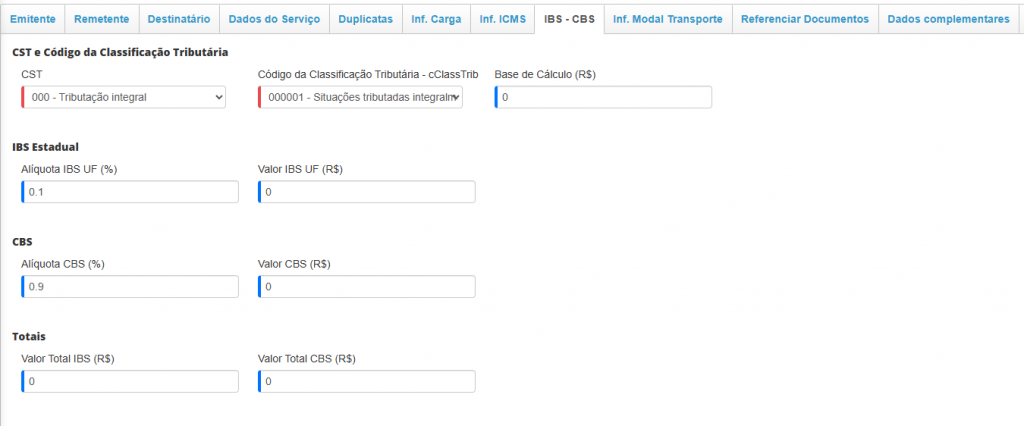Image resolution: width=1024 pixels, height=426 pixels.
Task: Show the Inf. Carga tab
Action: (435, 19)
